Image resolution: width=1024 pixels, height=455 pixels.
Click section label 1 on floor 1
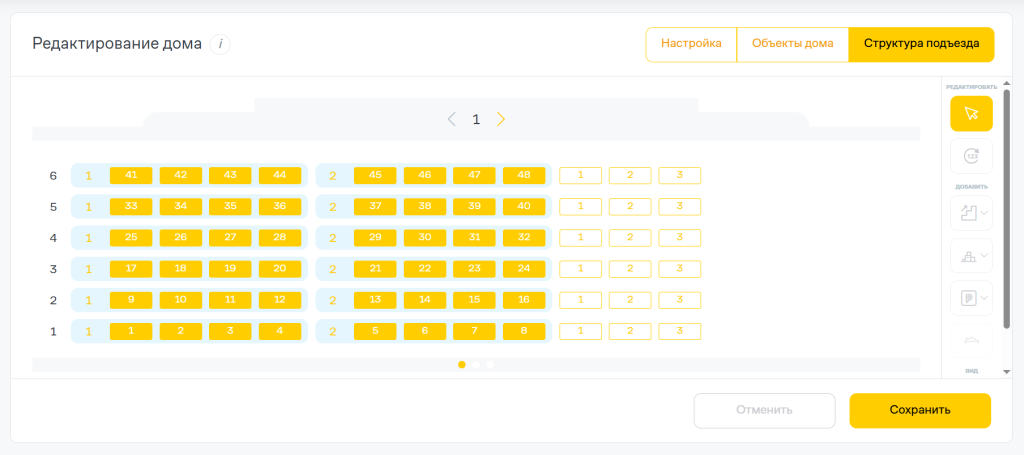pyautogui.click(x=88, y=332)
